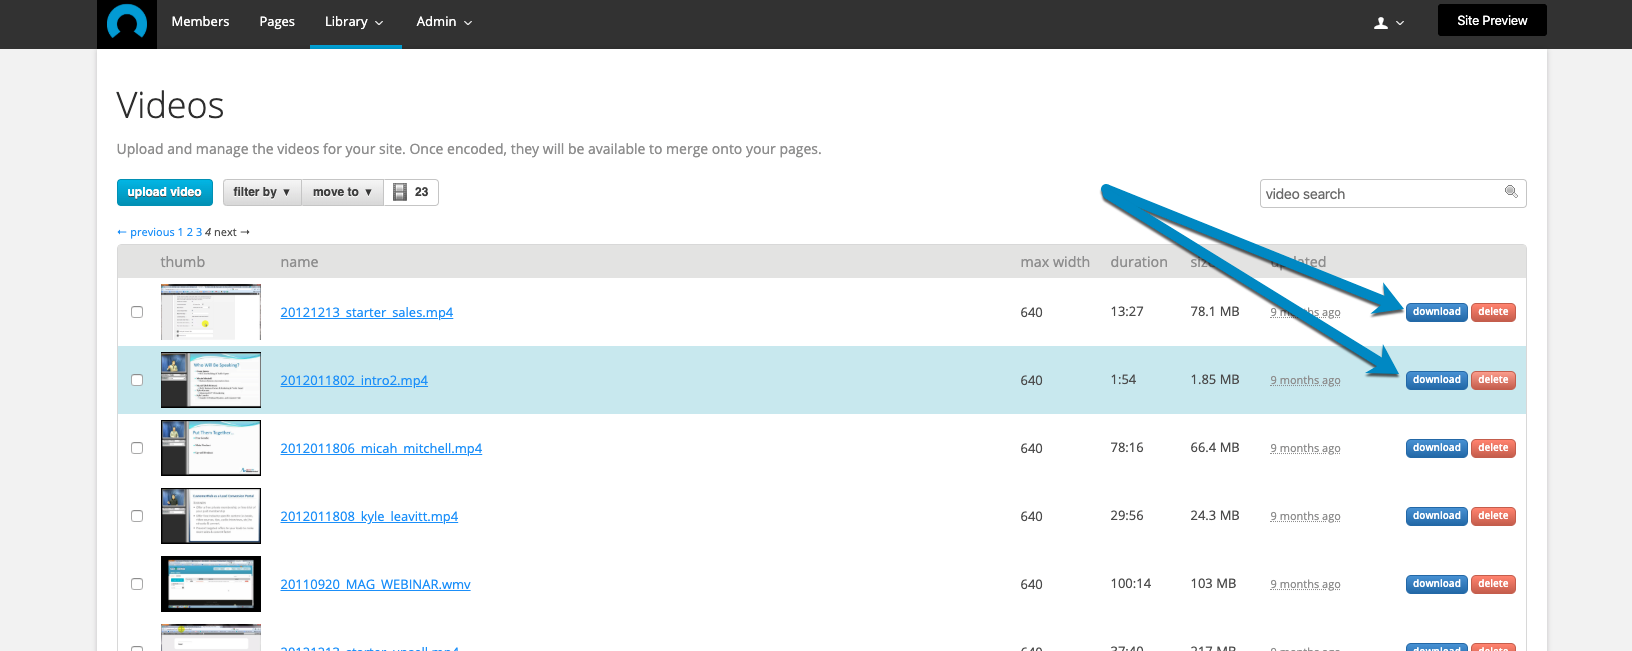Tick checkbox for 2012011802_intro2.mp4

[137, 380]
